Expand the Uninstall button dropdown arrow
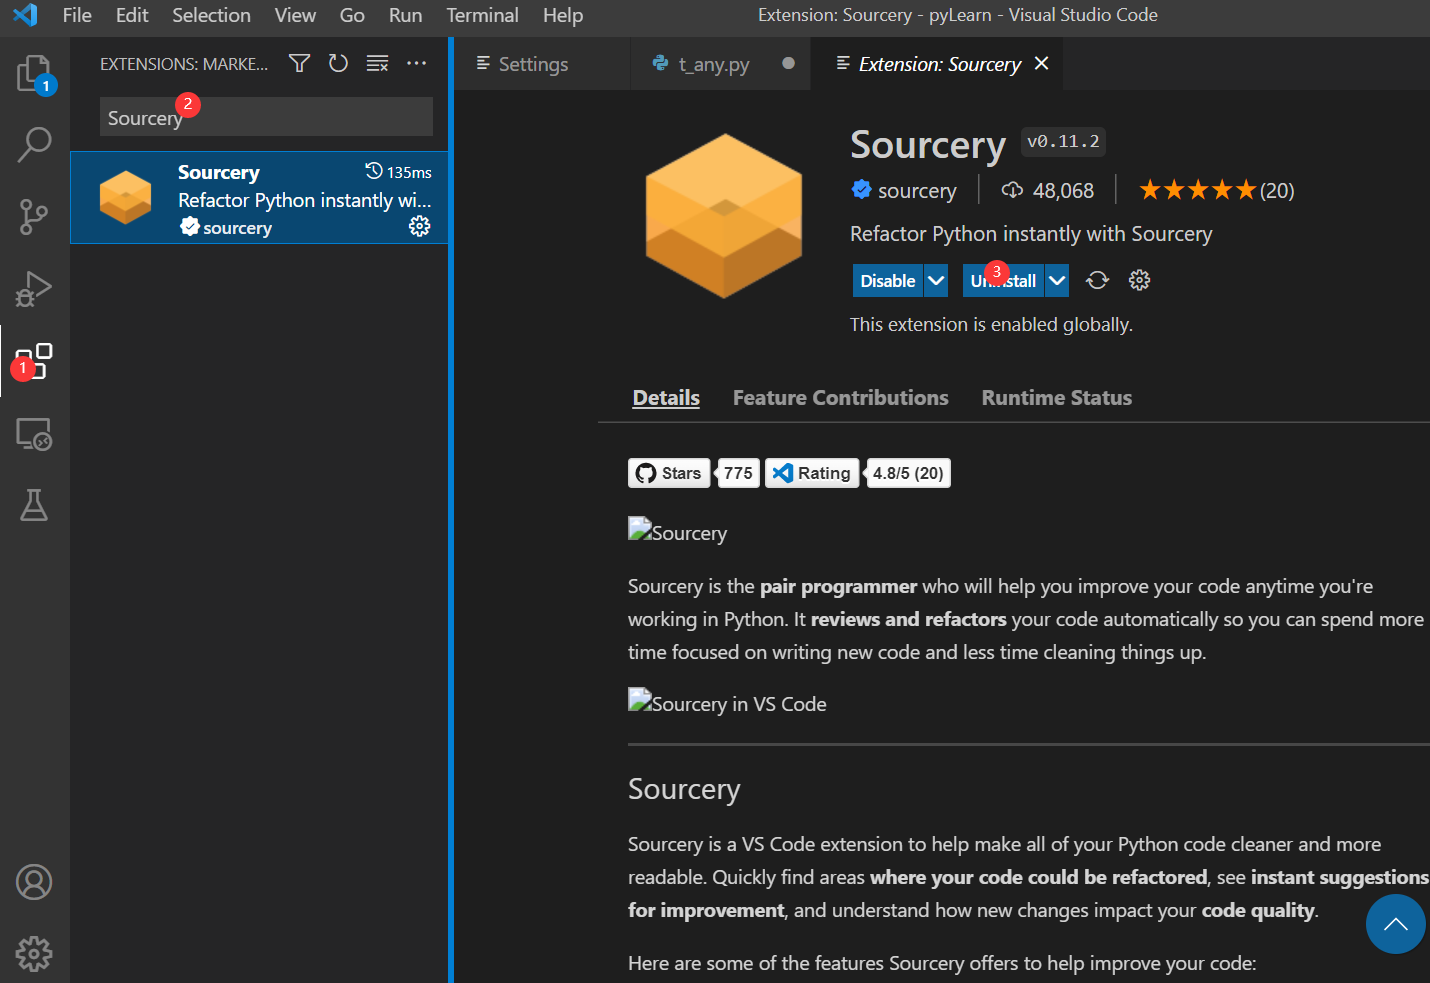This screenshot has width=1430, height=983. 1057,281
